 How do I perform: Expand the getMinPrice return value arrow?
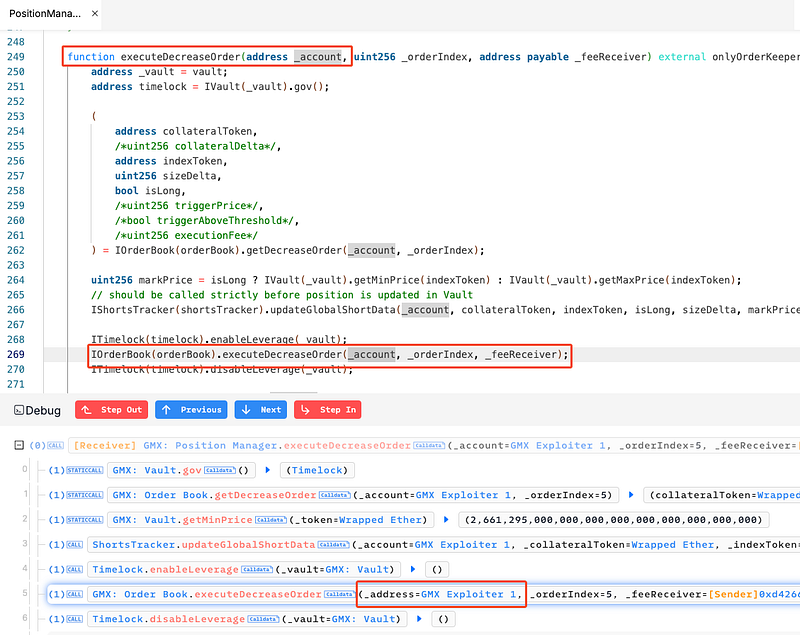tap(444, 520)
